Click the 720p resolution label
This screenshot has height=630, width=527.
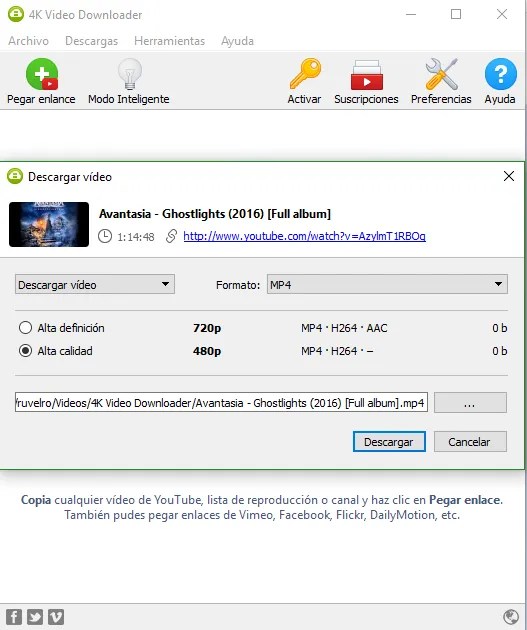207,328
